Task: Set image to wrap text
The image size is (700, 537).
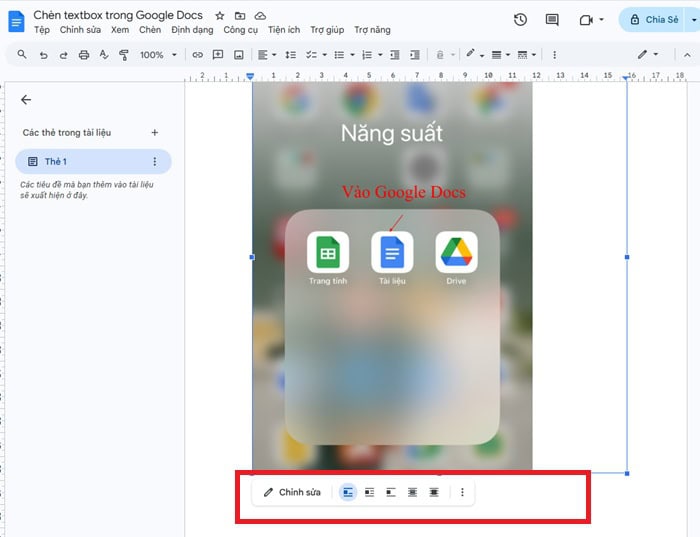Action: pos(369,492)
